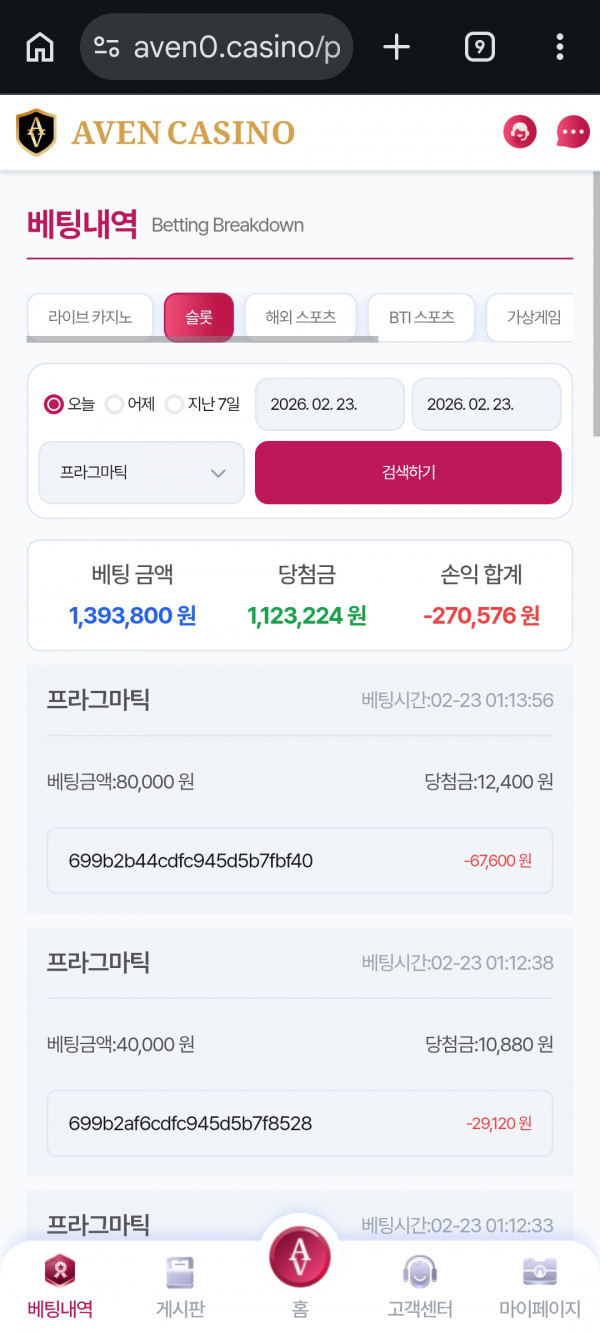This screenshot has height=1334, width=600.
Task: Open the chat message bubble icon
Action: point(572,132)
